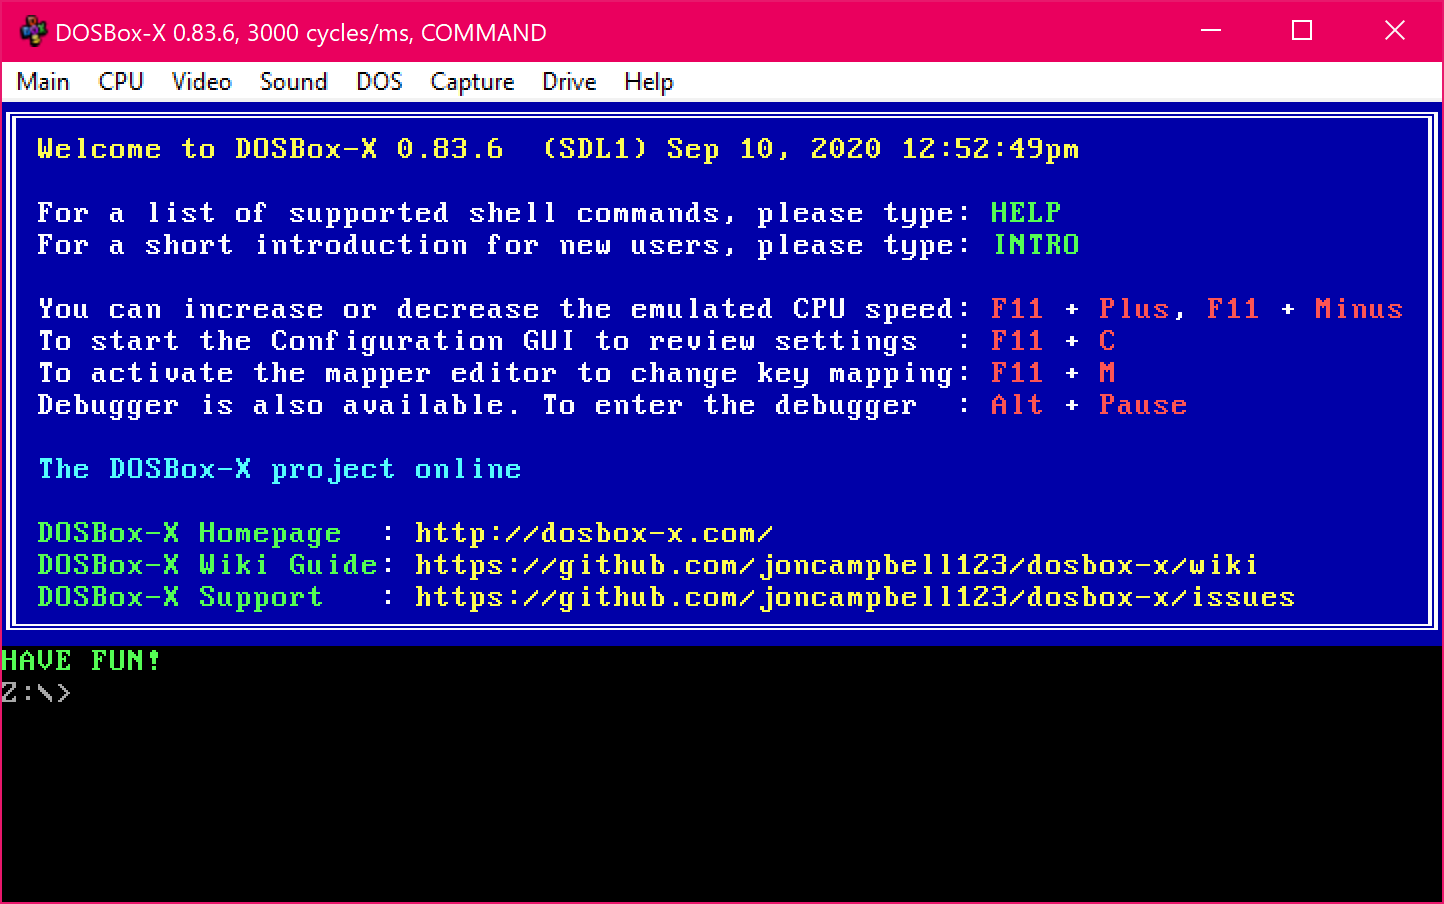The image size is (1444, 904).
Task: Click the Z:\> command prompt
Action: (x=36, y=693)
